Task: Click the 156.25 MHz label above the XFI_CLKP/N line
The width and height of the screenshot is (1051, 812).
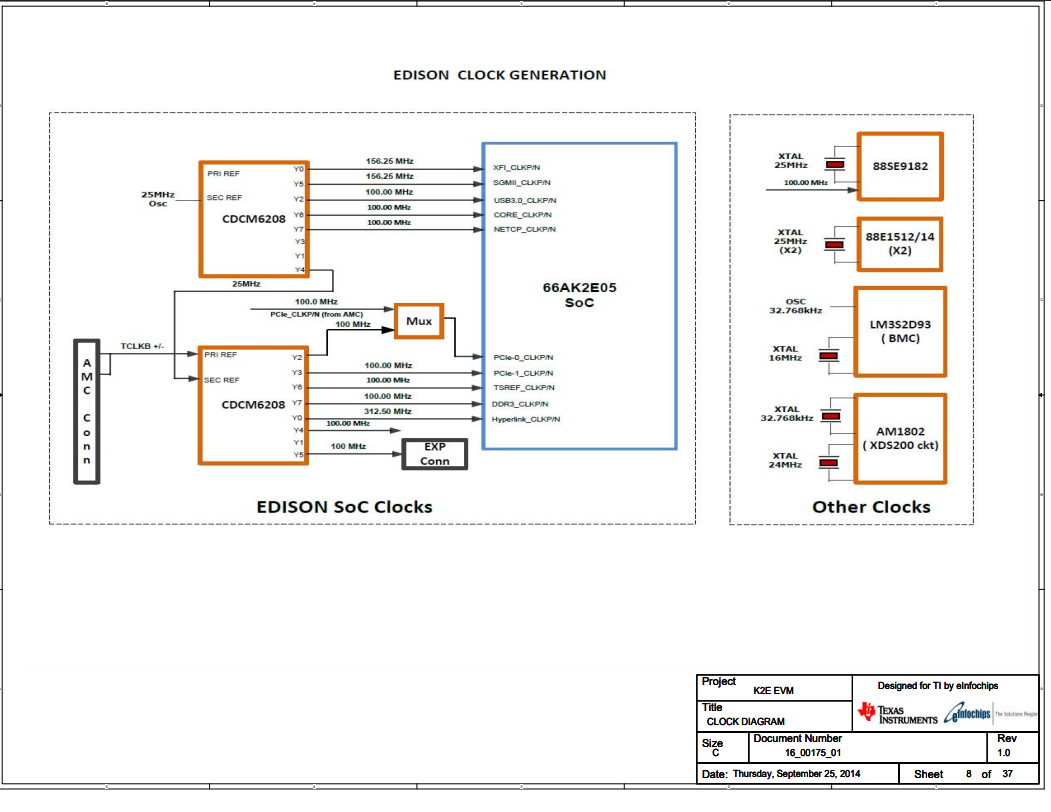Action: 389,161
